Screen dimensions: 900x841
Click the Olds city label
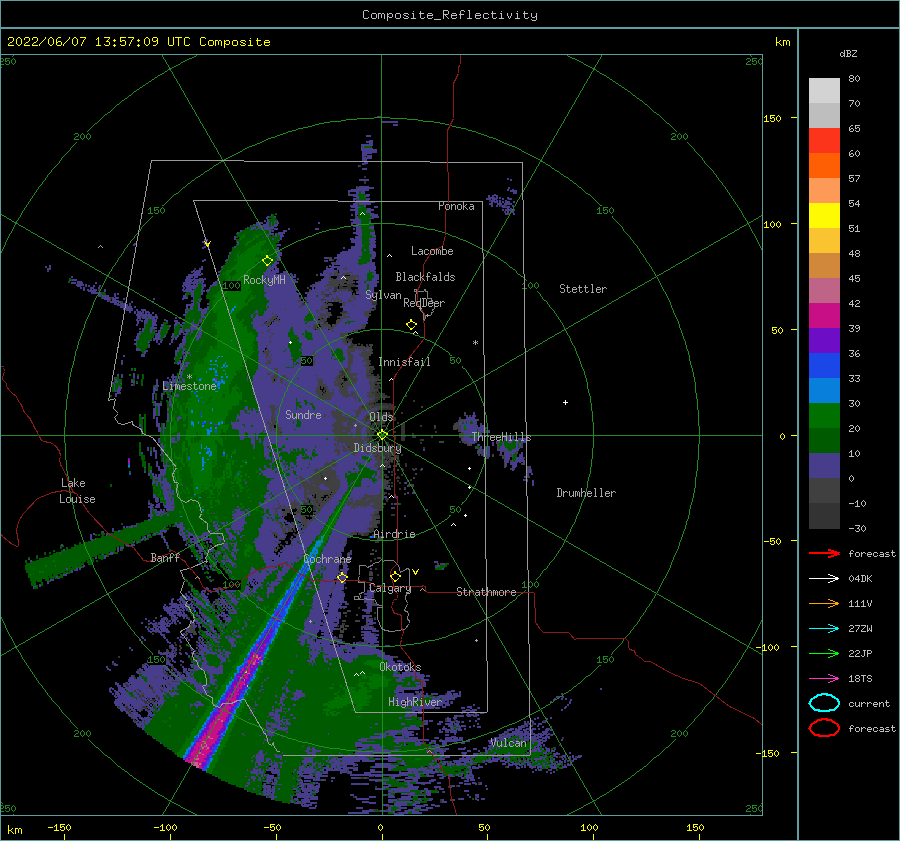pos(381,417)
